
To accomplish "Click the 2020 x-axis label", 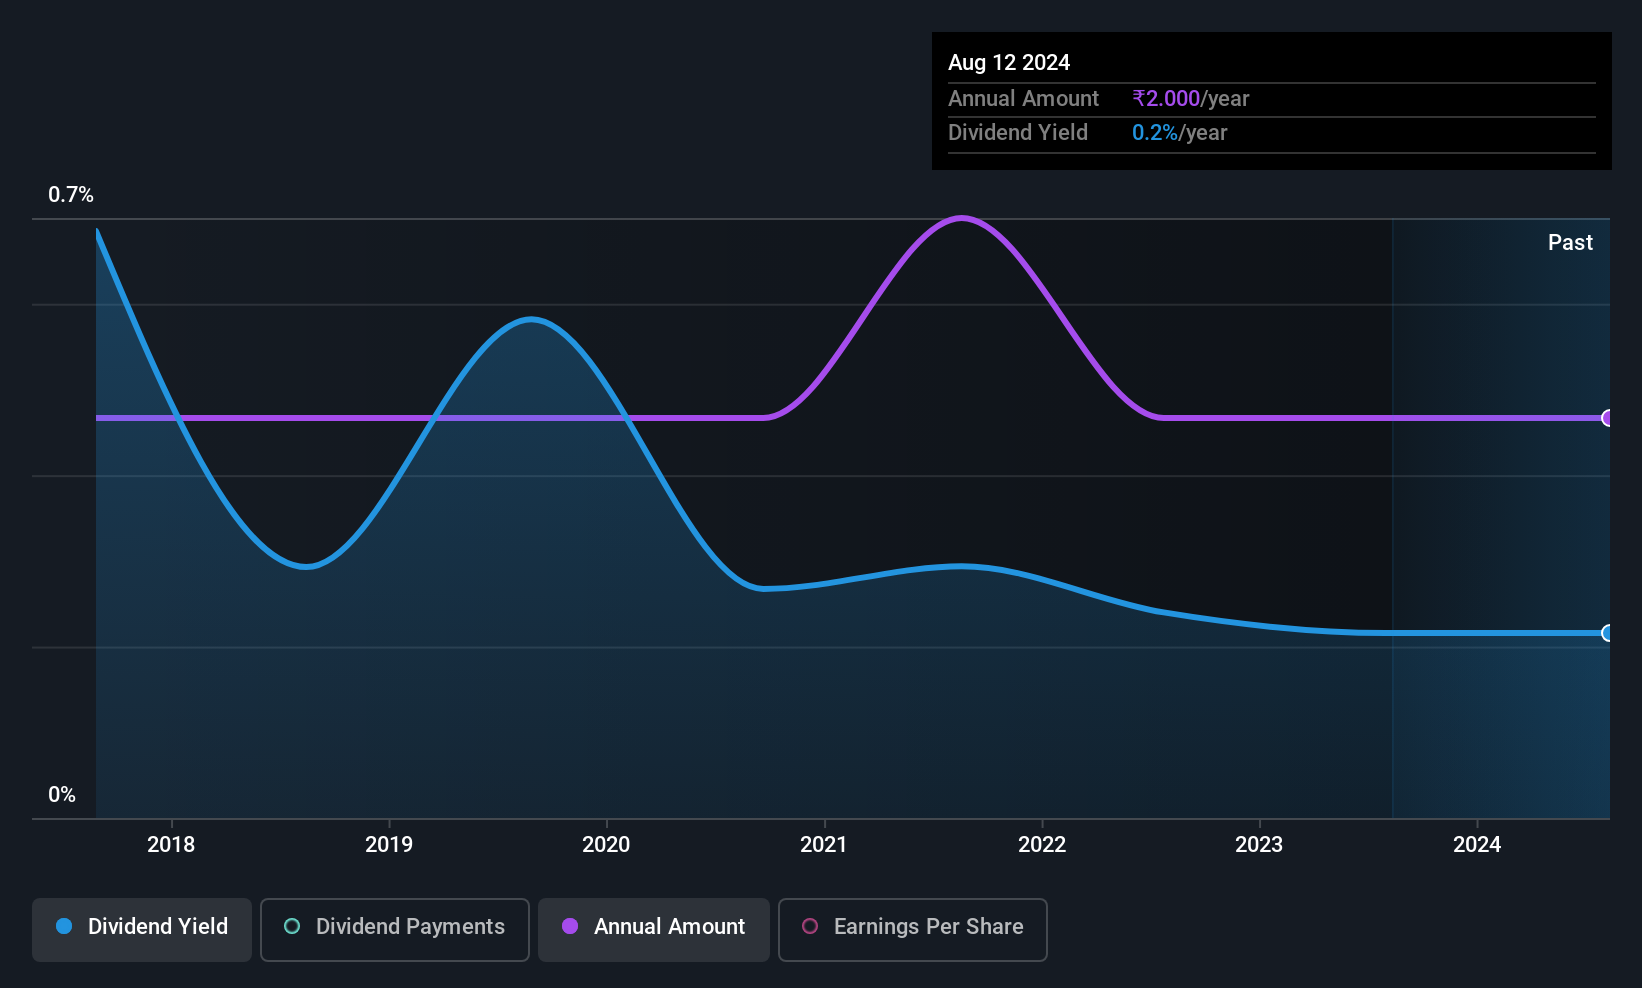I will pyautogui.click(x=606, y=844).
